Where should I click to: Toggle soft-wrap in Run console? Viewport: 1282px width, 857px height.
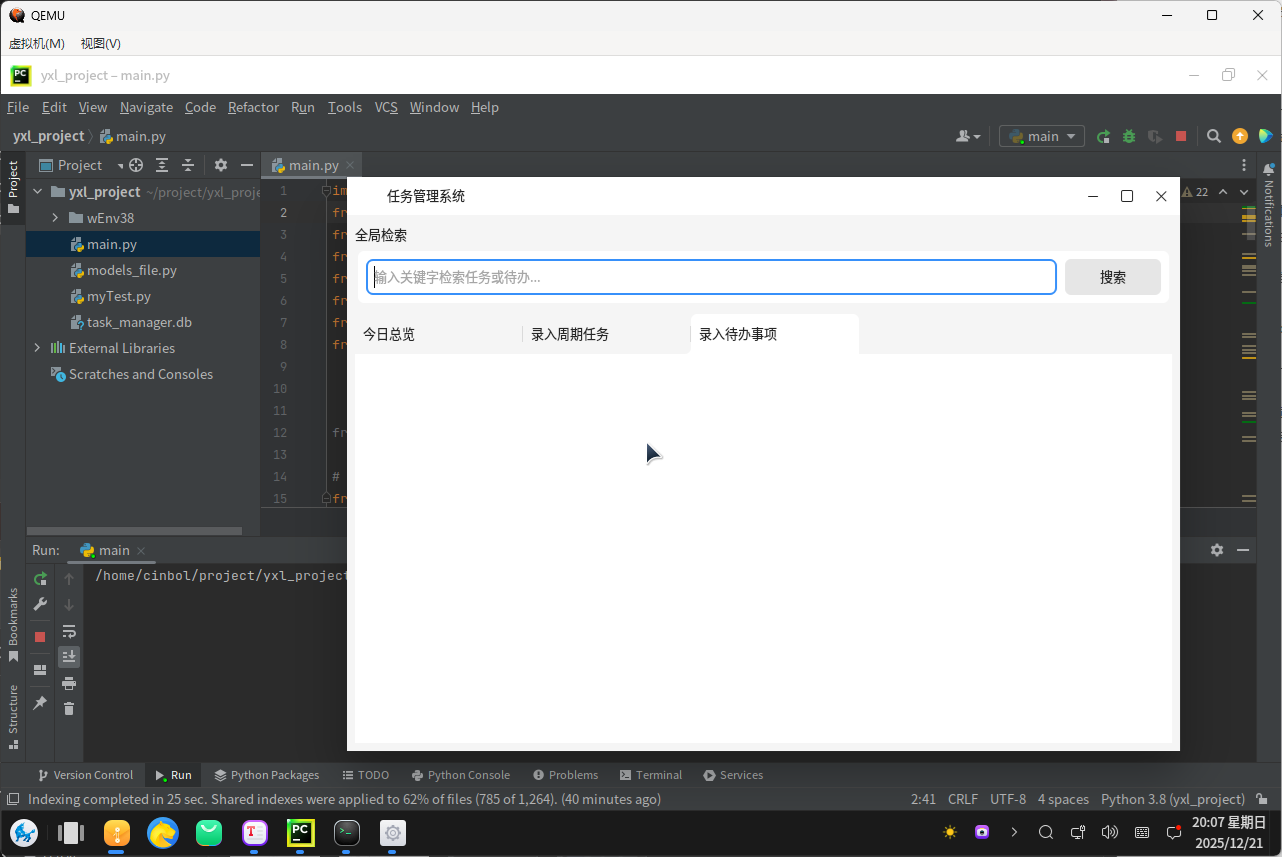(x=69, y=631)
